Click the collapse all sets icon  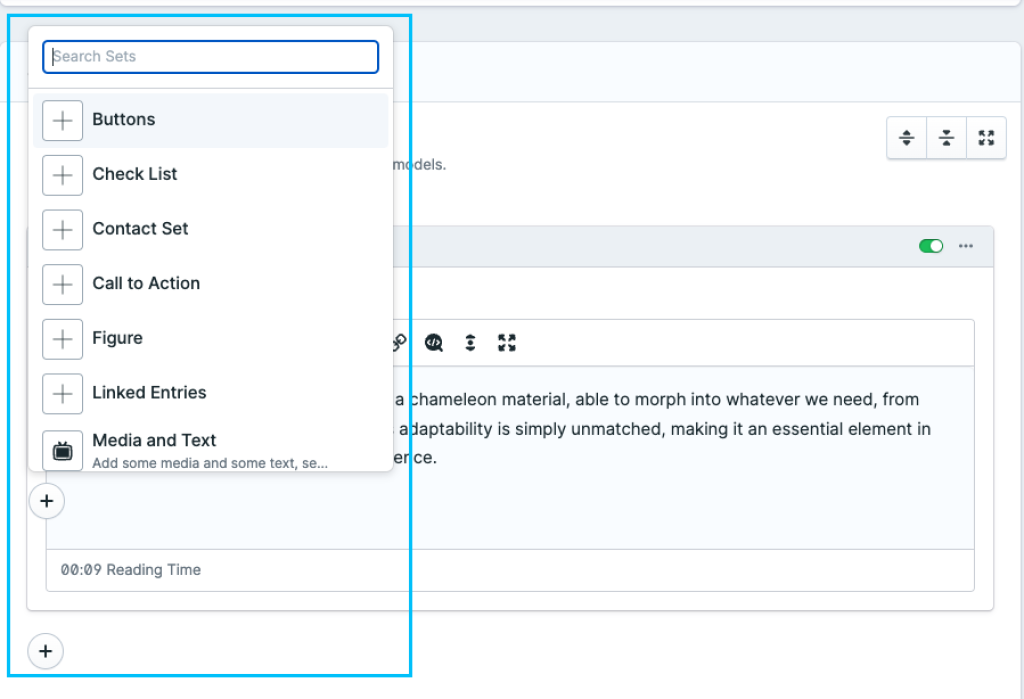coord(946,138)
